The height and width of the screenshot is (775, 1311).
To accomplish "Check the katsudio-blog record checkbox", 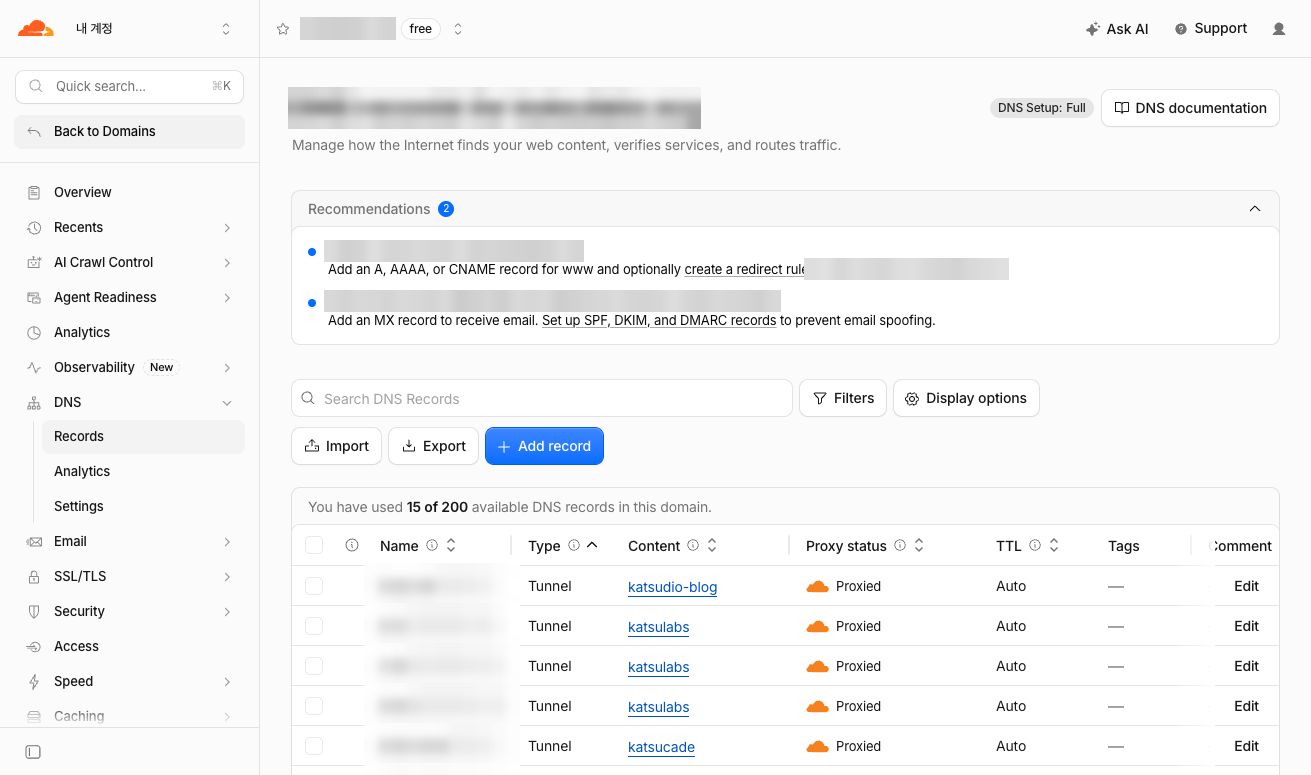I will point(314,586).
